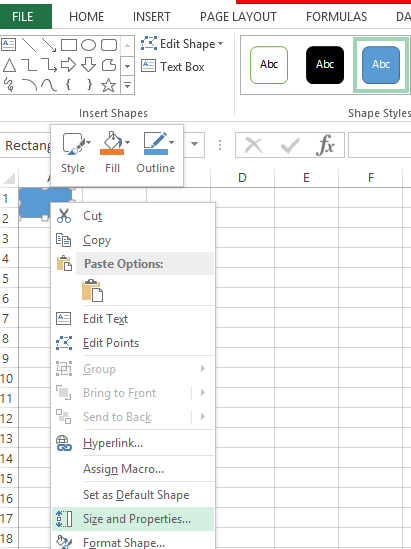This screenshot has height=549, width=411.
Task: Open the Fill color dropdown arrow
Action: 127,142
